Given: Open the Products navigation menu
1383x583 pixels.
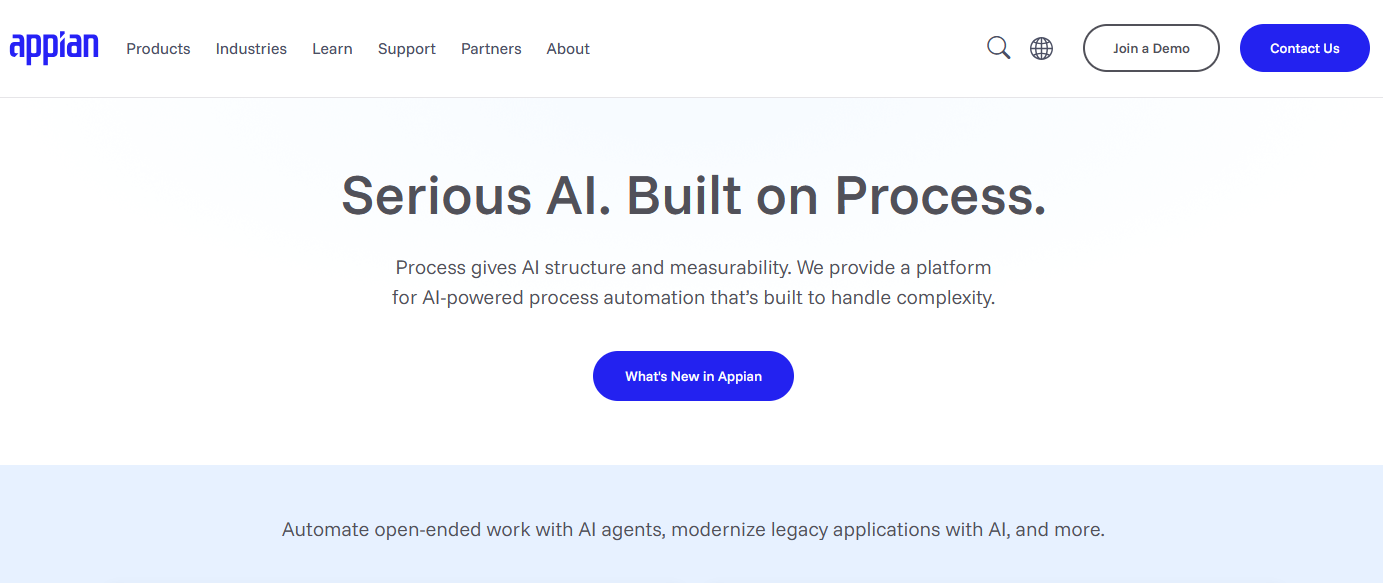Looking at the screenshot, I should 158,49.
